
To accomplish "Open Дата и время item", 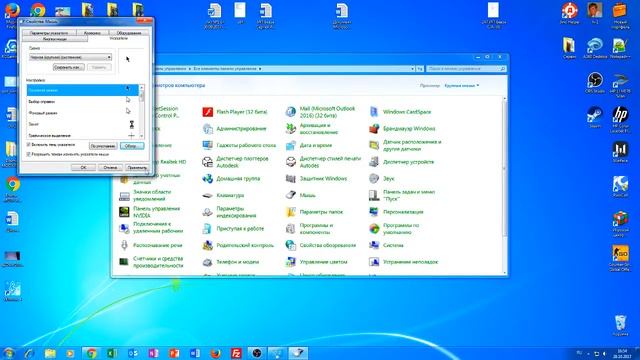I will (309, 145).
